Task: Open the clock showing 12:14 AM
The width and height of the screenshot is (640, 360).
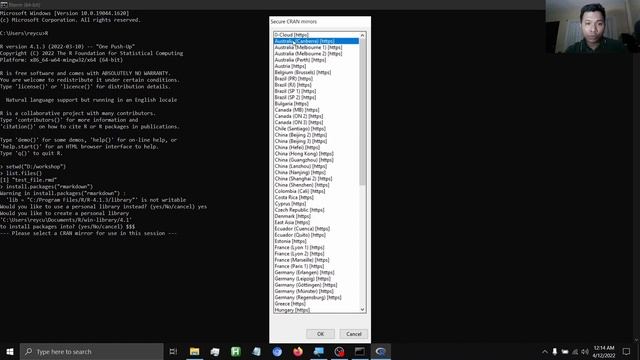Action: pos(604,351)
